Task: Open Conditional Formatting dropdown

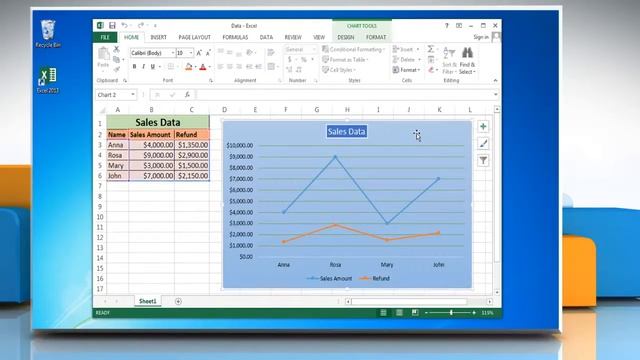Action: pyautogui.click(x=353, y=49)
